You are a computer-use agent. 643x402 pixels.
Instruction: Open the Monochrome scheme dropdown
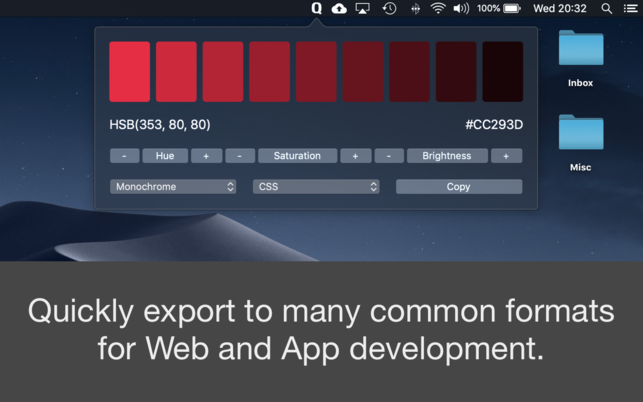(173, 187)
